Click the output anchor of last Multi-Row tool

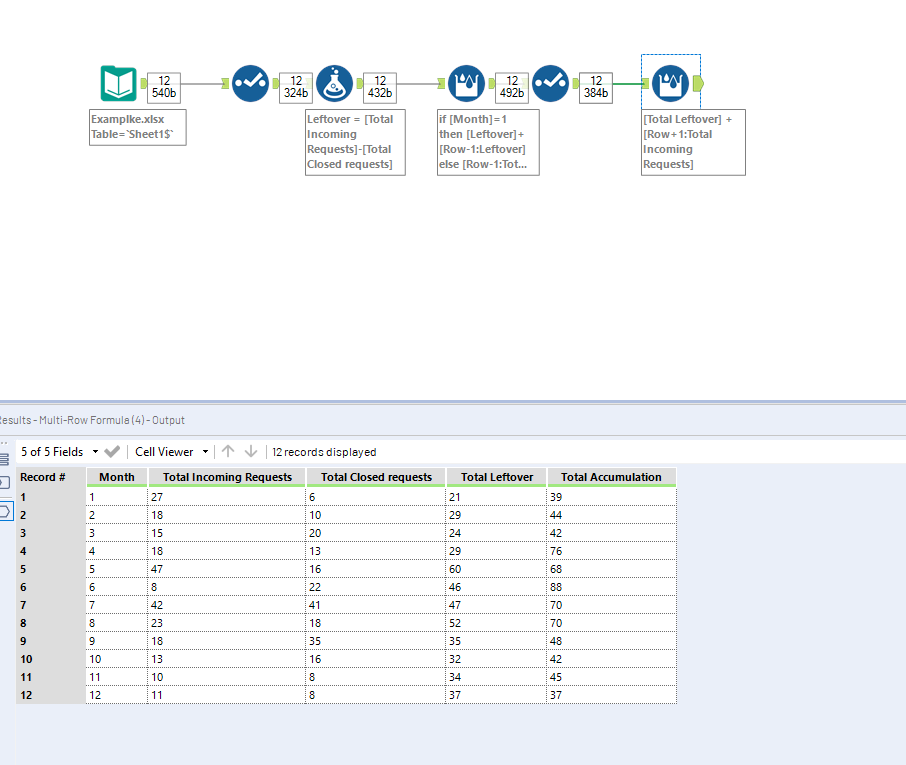[697, 84]
